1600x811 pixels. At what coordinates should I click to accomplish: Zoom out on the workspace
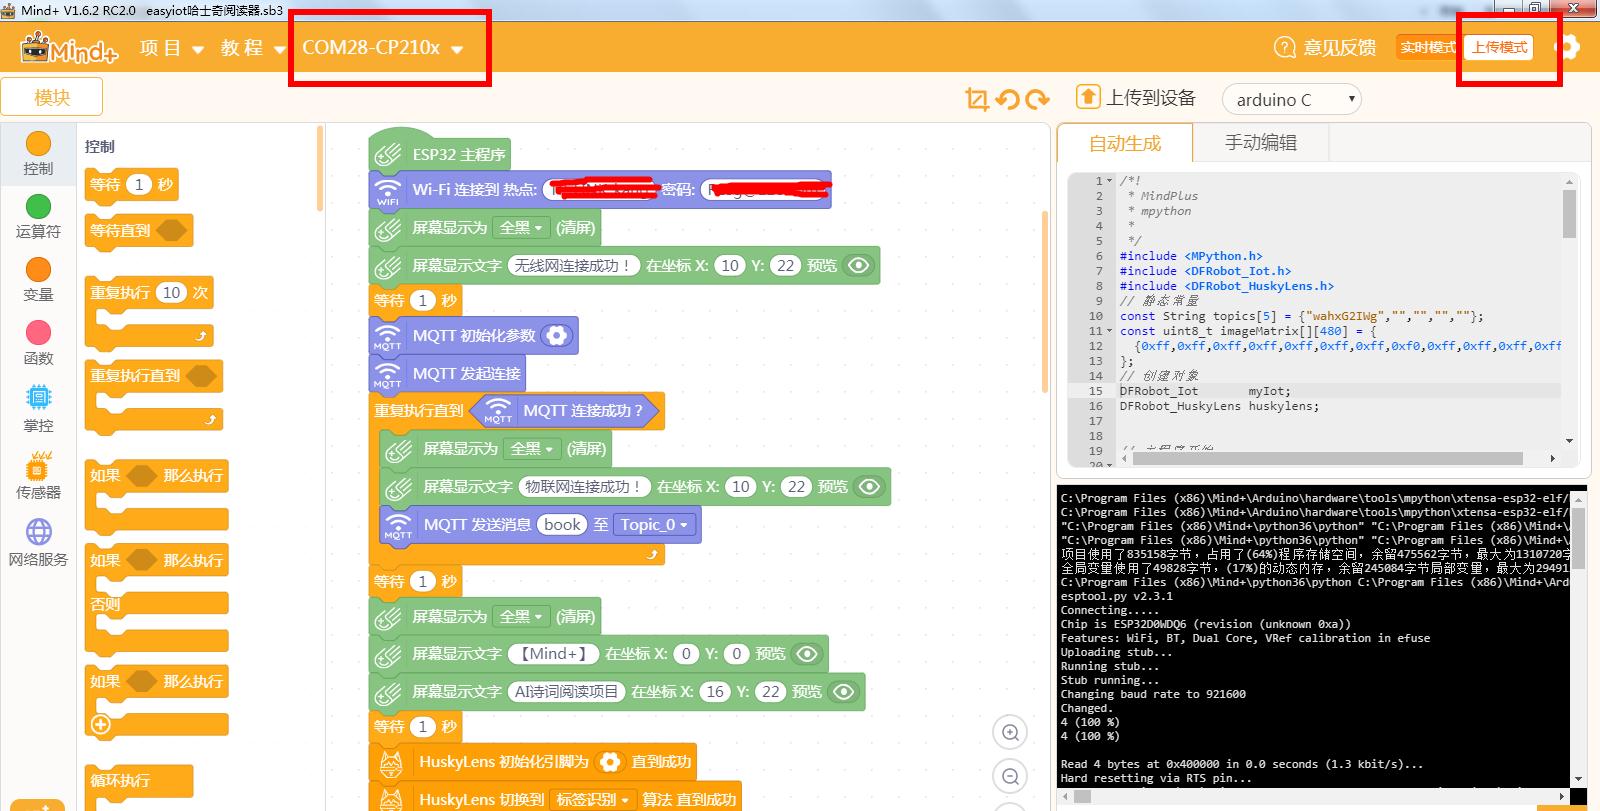click(1010, 777)
